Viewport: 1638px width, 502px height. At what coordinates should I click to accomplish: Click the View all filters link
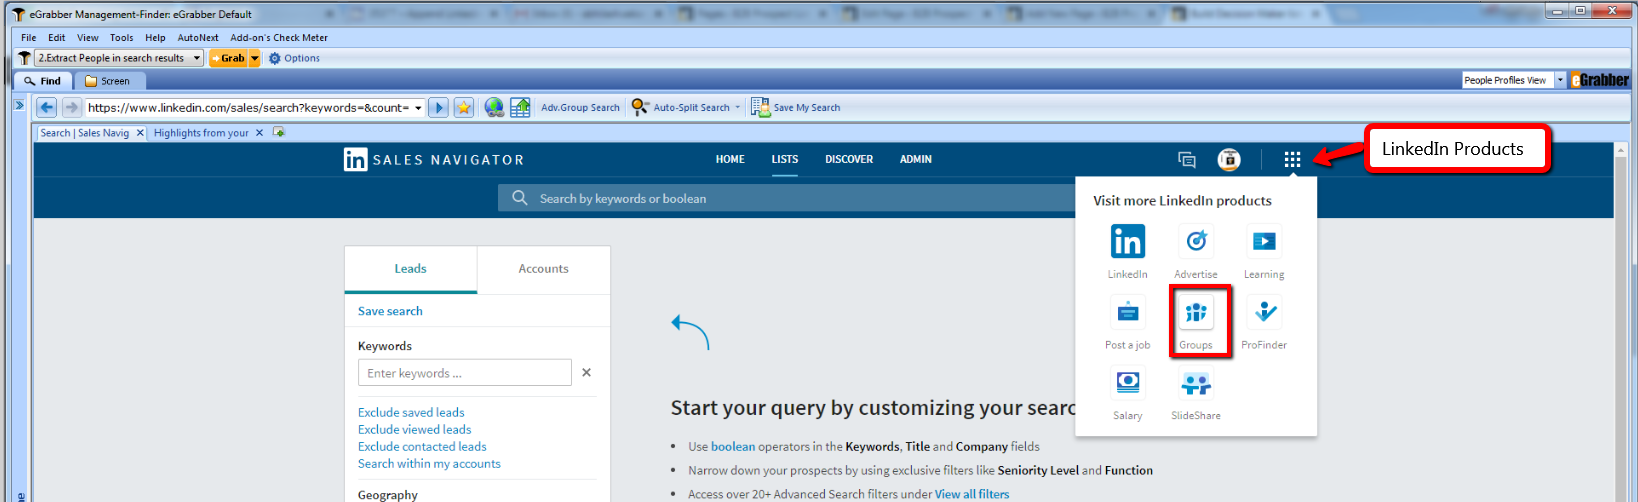coord(972,494)
